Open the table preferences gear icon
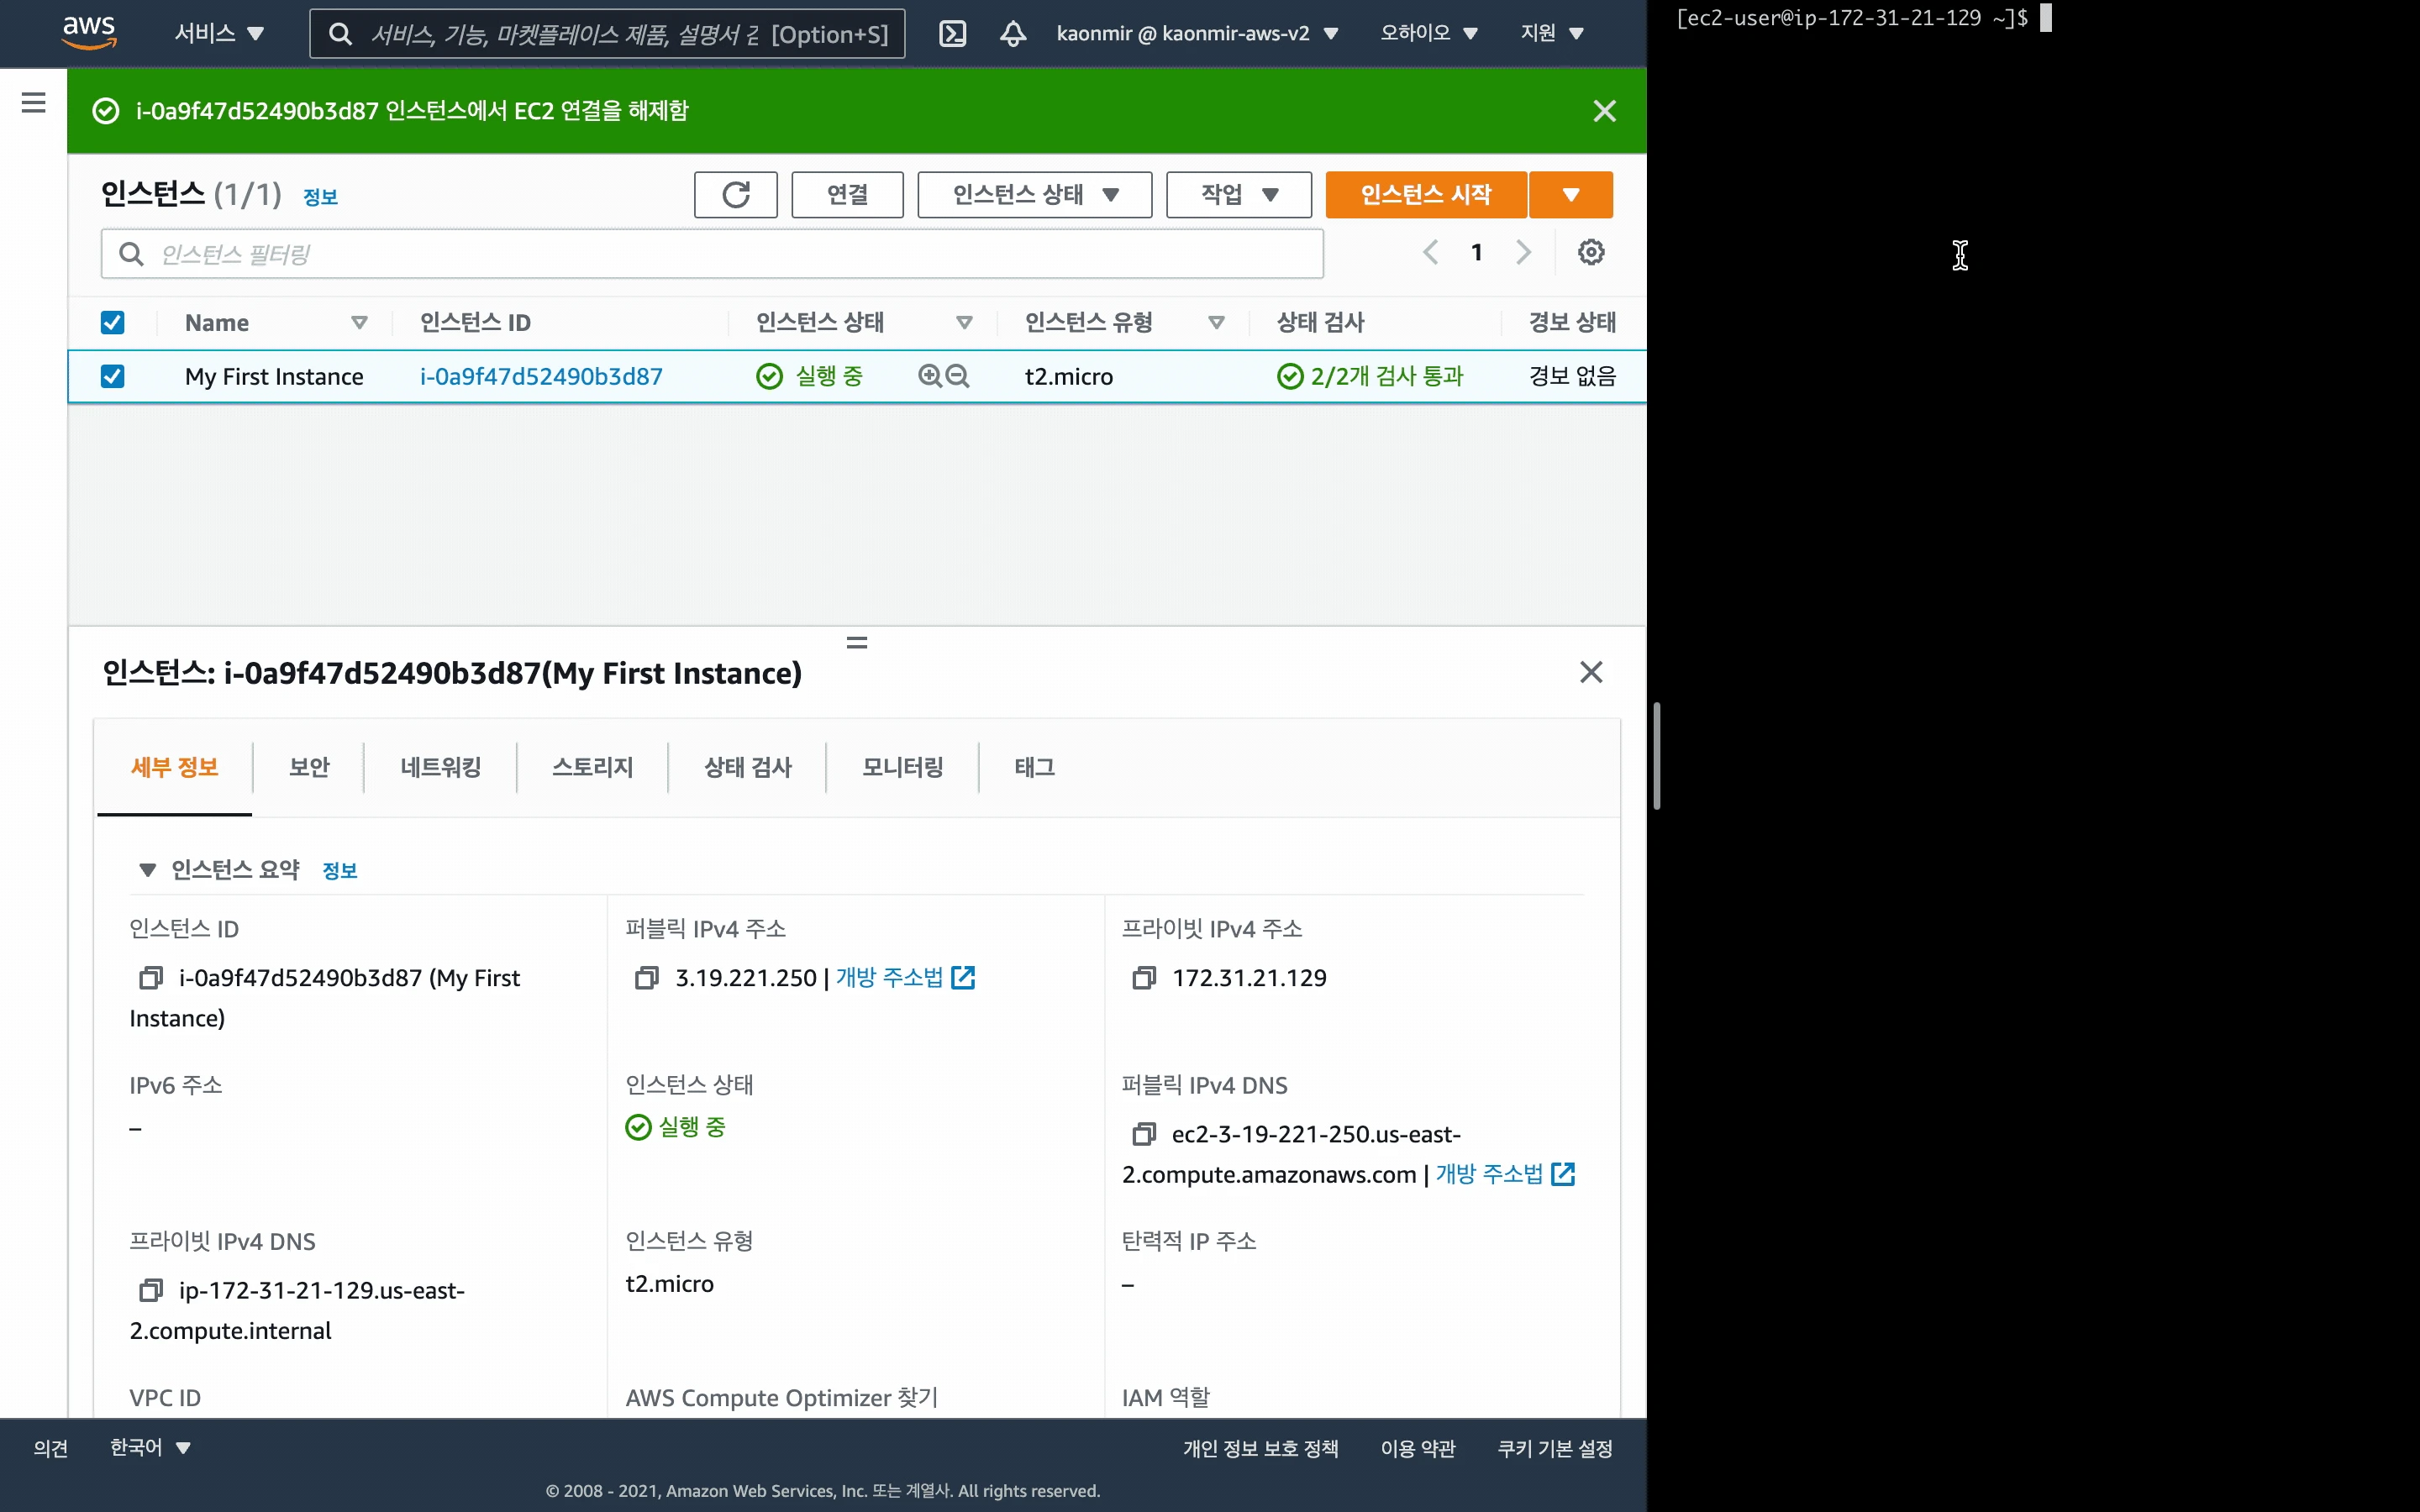Screen dimensions: 2420x1512 1591,252
